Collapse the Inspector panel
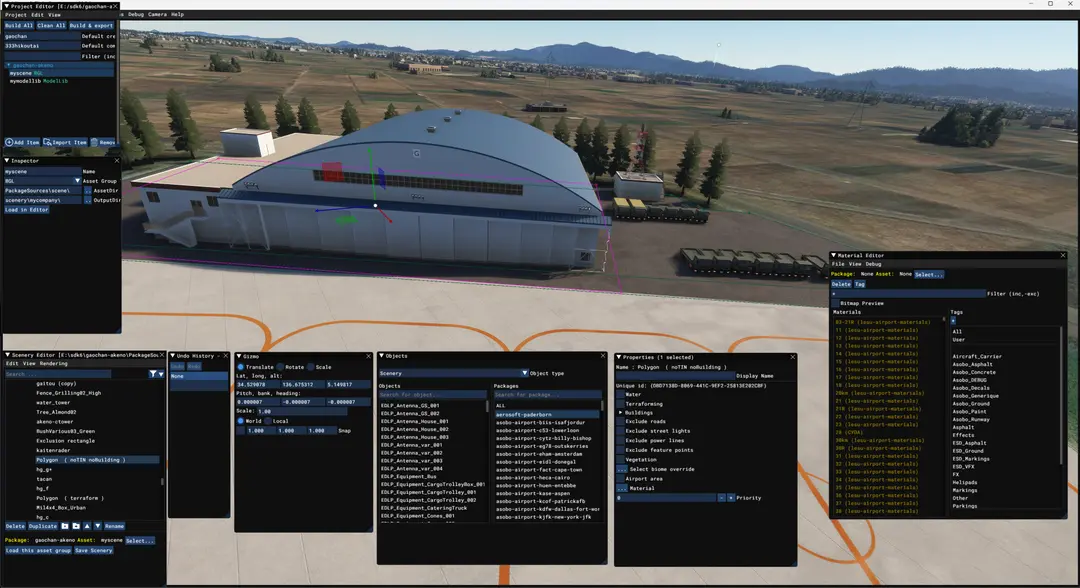 click(x=7, y=160)
